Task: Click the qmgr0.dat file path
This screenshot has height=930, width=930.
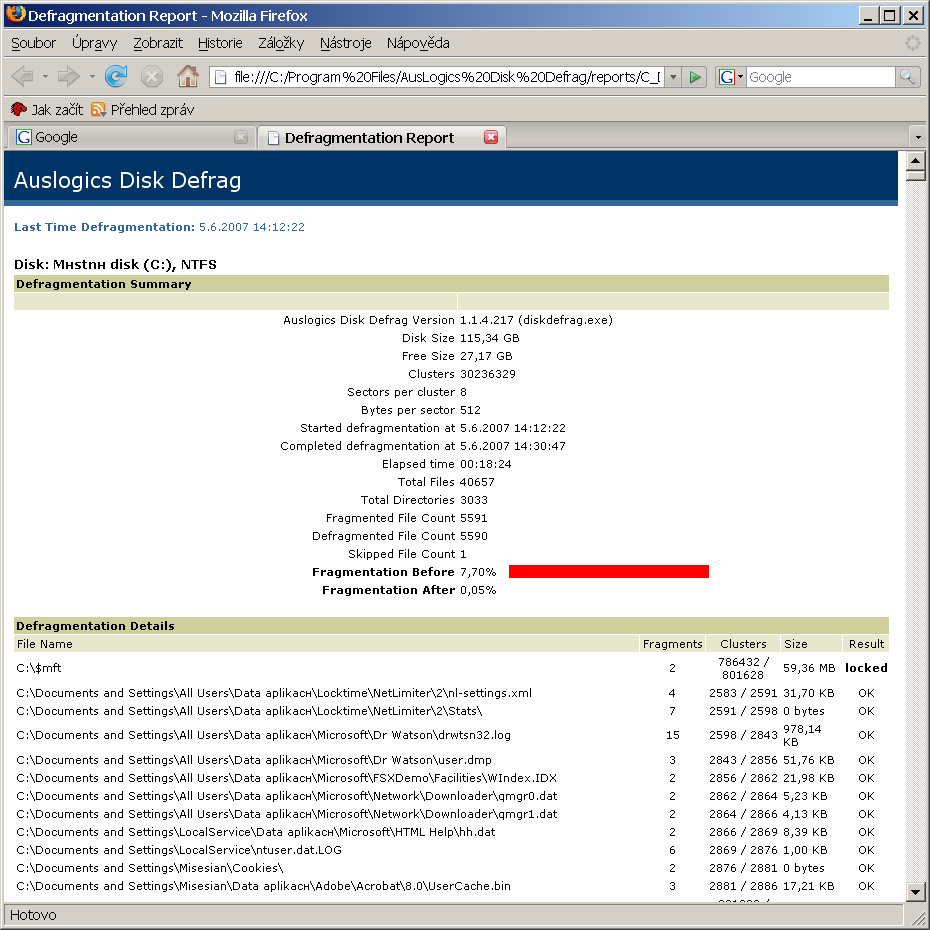Action: point(286,796)
